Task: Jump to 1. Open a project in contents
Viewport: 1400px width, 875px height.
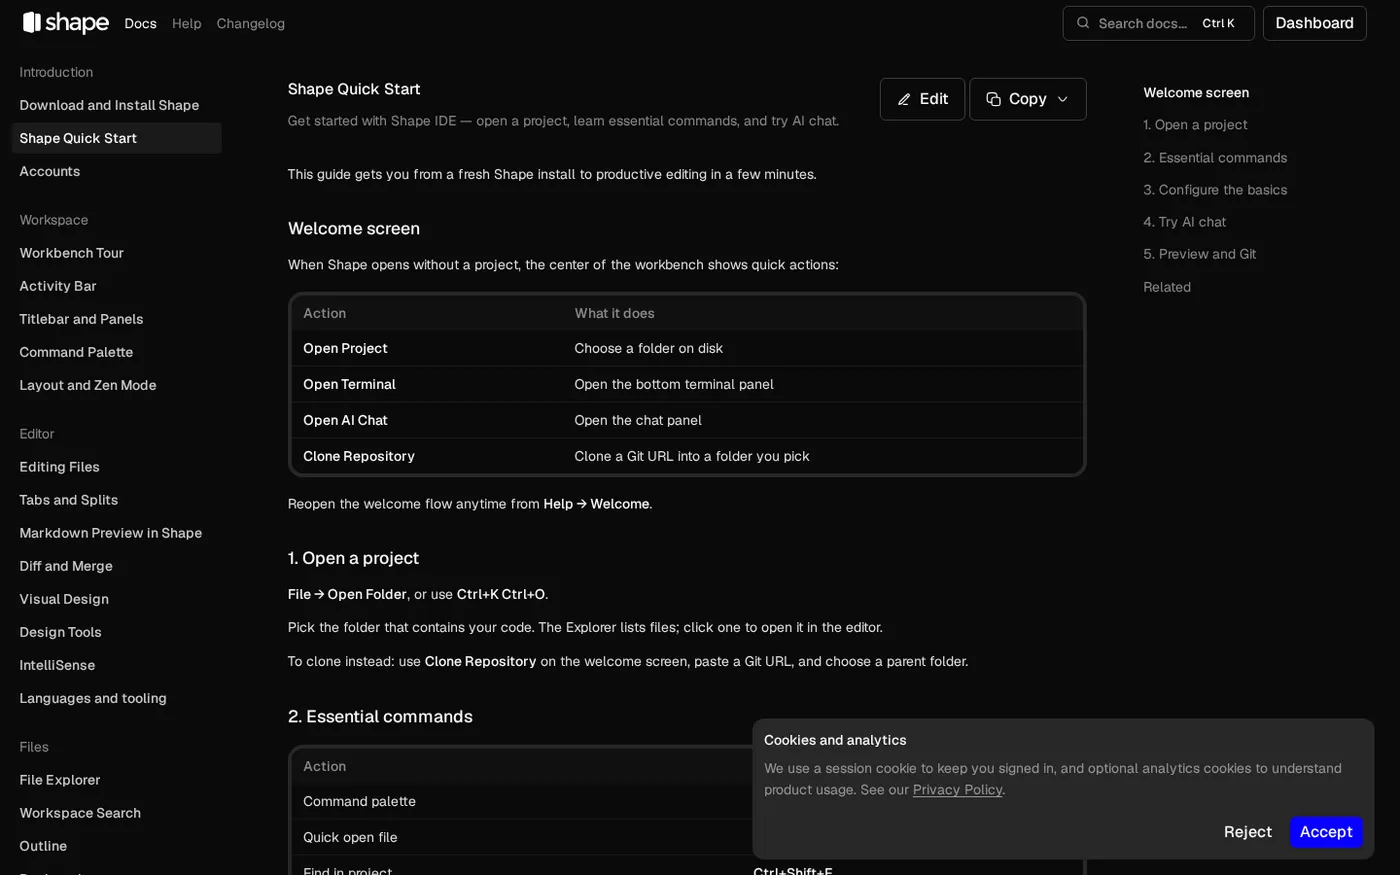Action: (1195, 125)
